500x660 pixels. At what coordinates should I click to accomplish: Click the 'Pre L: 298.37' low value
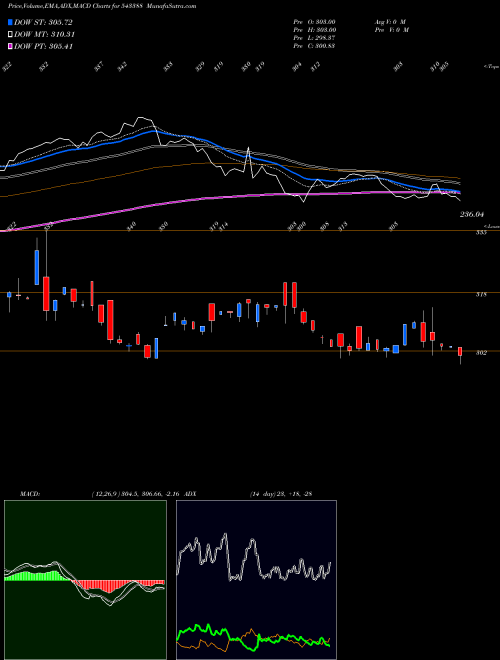314,38
